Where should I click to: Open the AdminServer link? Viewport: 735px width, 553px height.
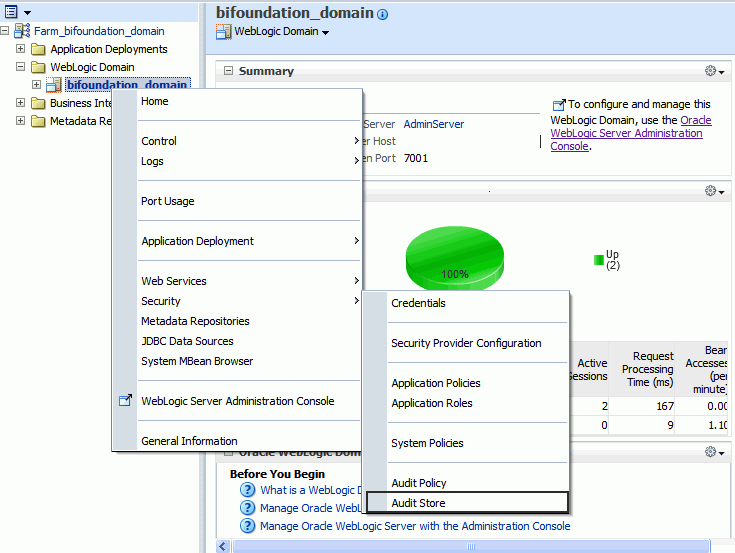[x=434, y=124]
